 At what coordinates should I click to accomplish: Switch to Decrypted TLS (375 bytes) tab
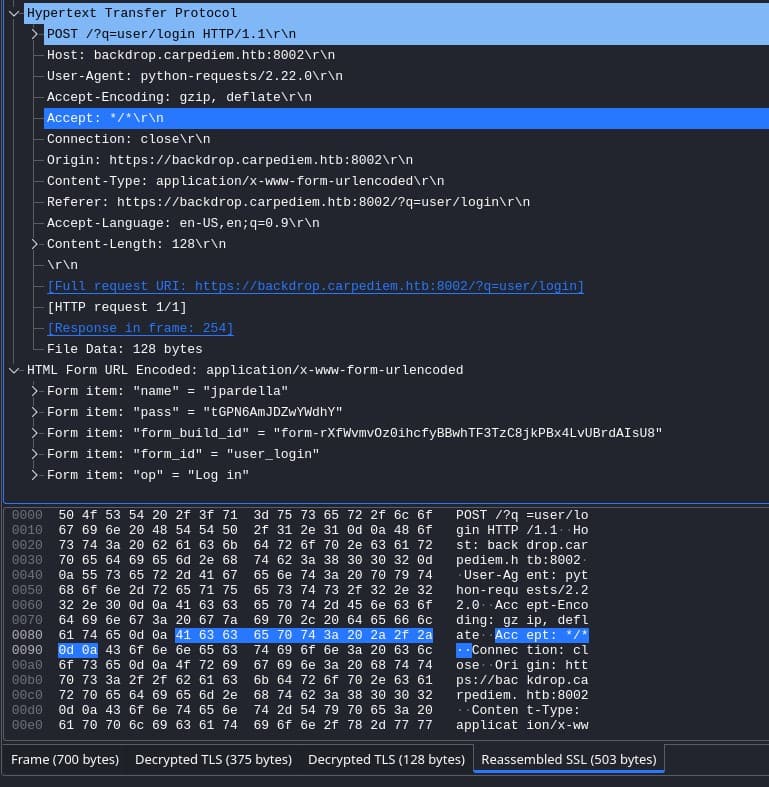coord(213,759)
